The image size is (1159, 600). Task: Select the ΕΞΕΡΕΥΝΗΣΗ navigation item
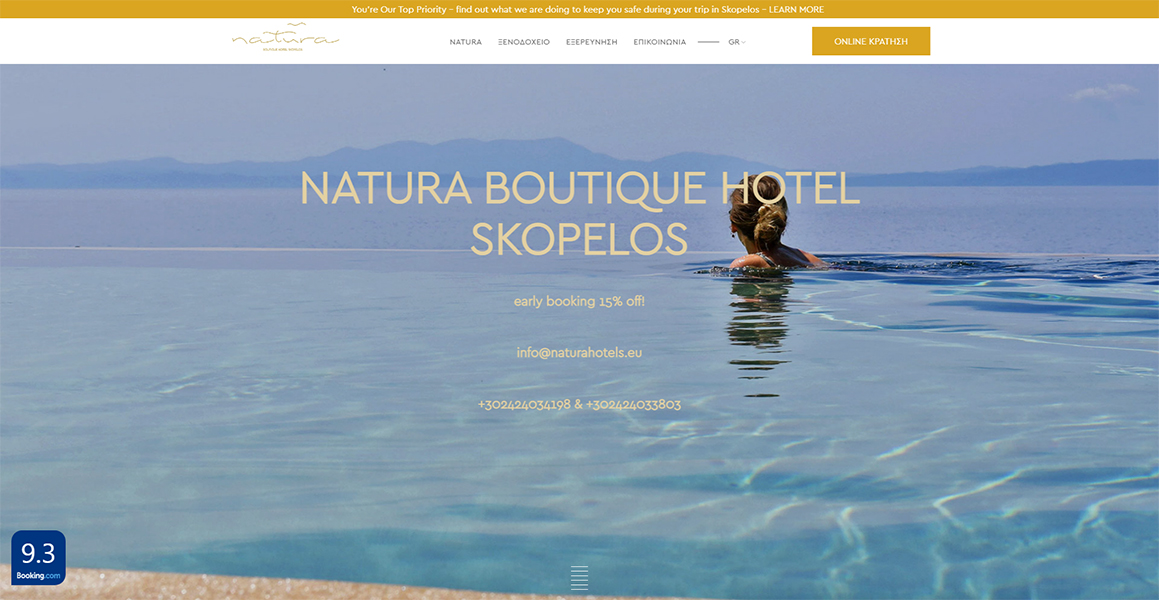(x=591, y=42)
